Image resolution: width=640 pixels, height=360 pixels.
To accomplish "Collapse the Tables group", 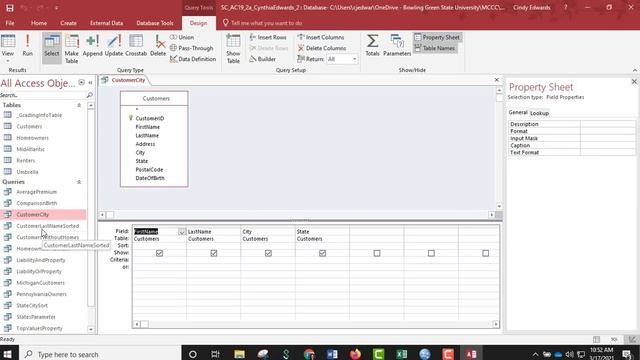I will click(79, 105).
